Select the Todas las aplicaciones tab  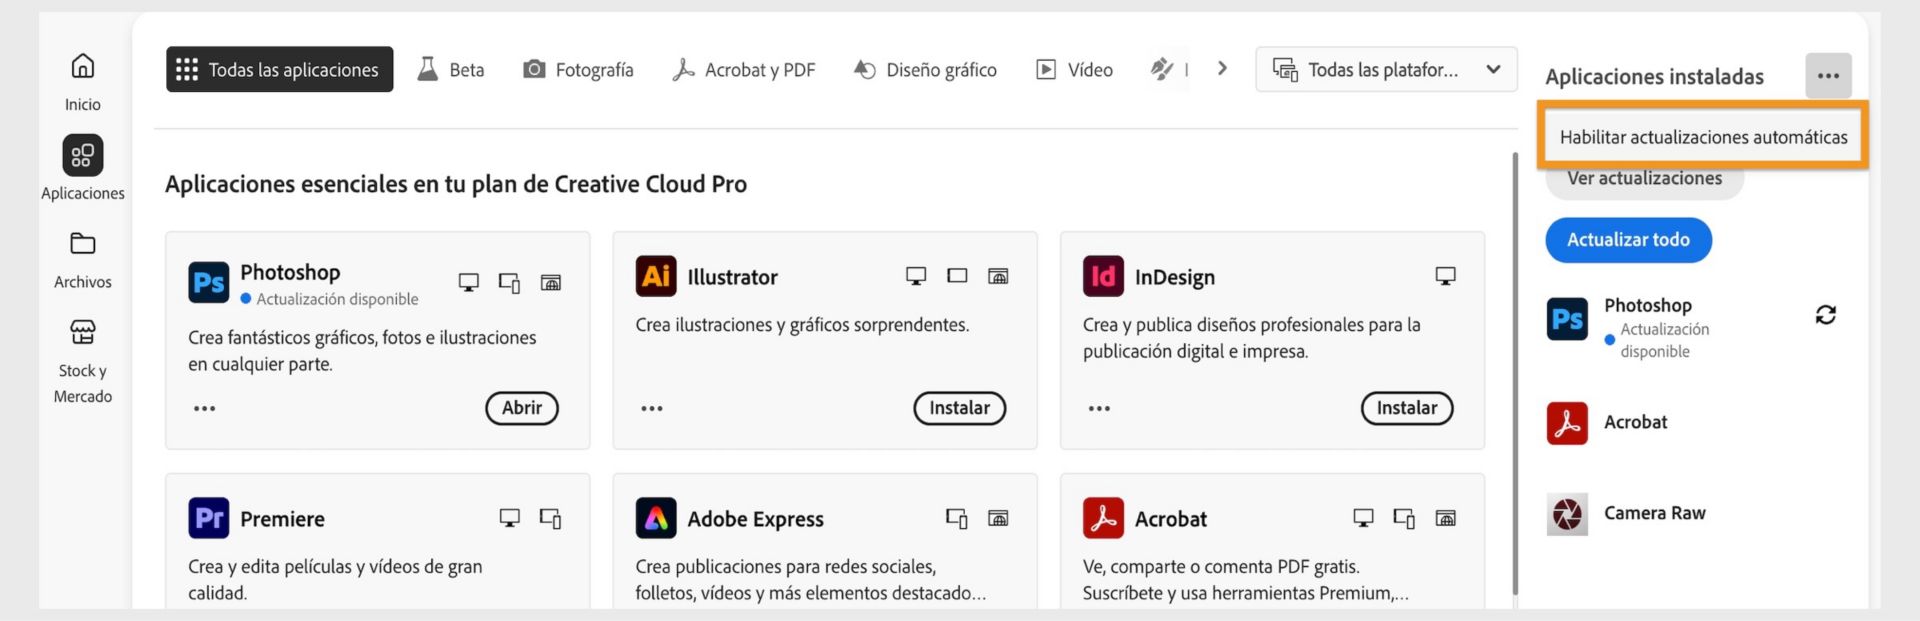[x=279, y=69]
